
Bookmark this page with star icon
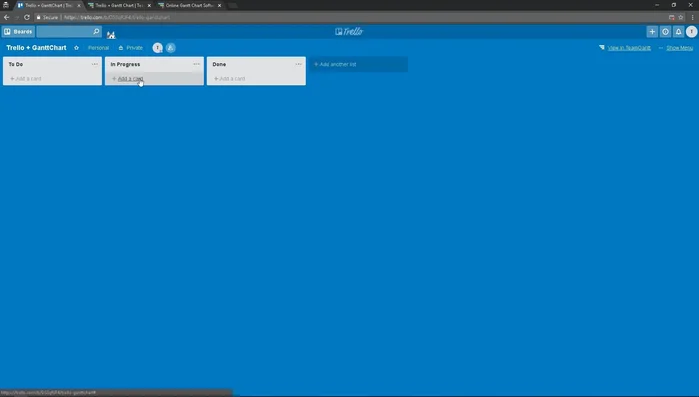coord(681,17)
